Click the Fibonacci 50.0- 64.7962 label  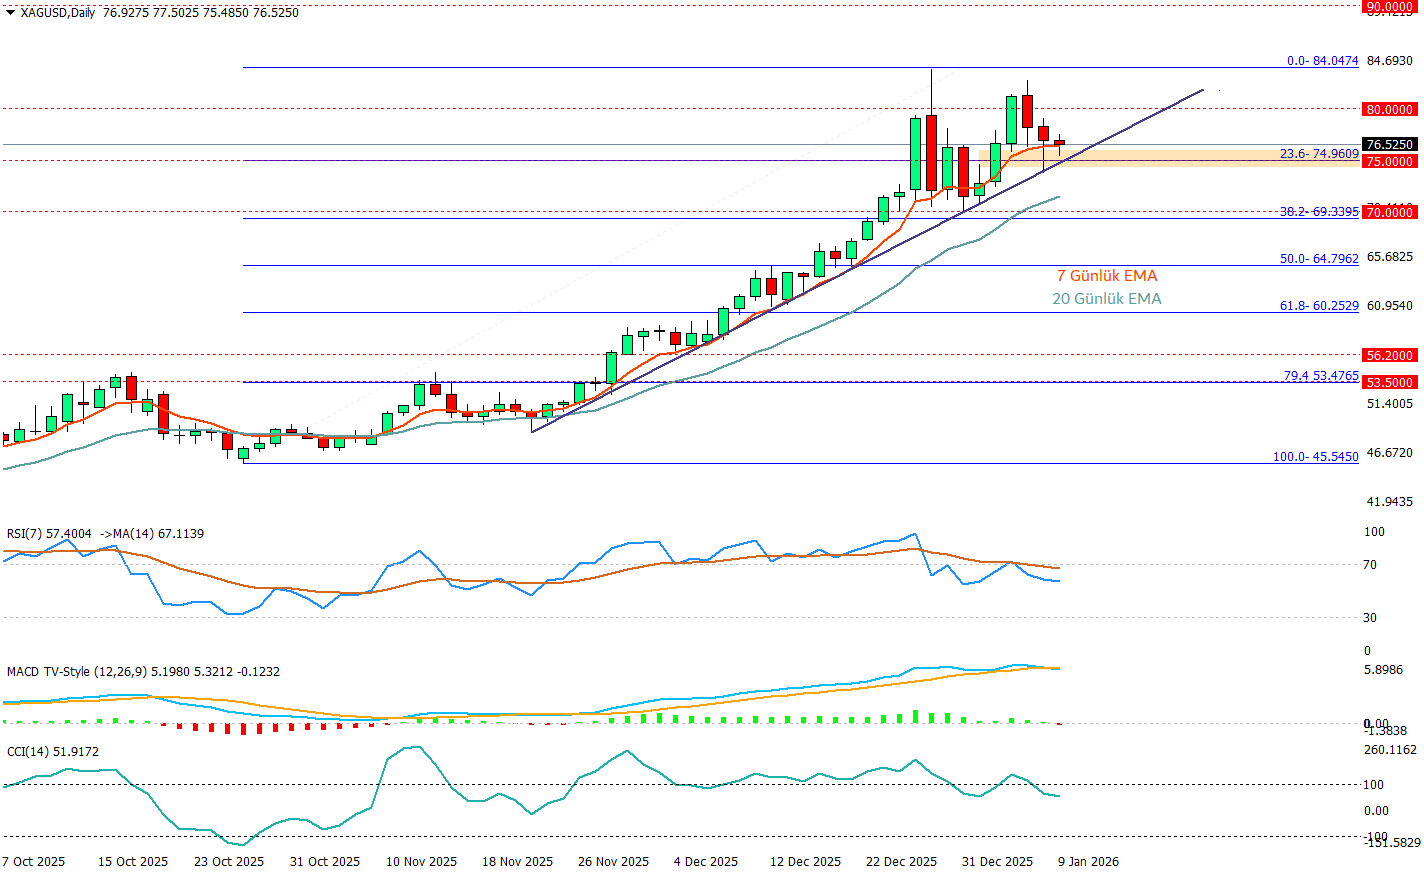pos(1318,259)
